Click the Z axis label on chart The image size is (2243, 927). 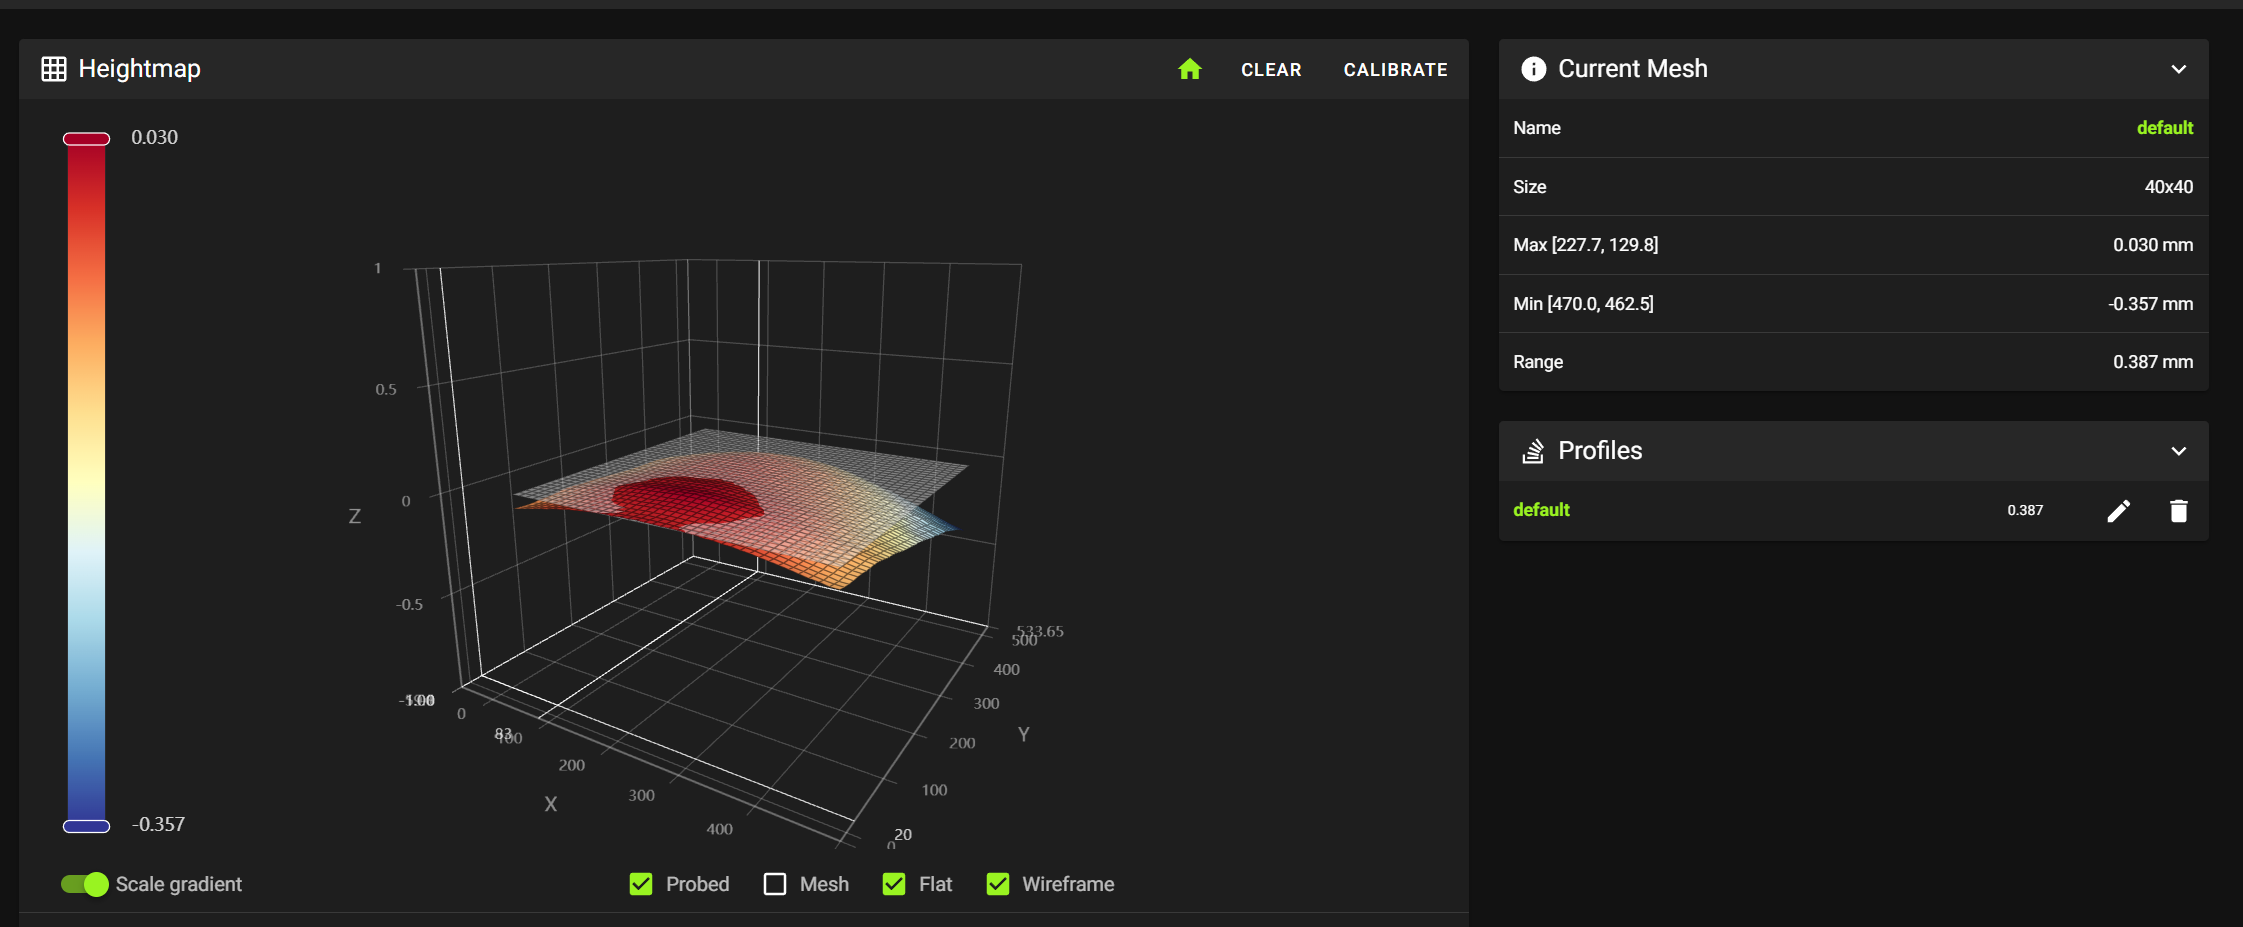pos(354,516)
